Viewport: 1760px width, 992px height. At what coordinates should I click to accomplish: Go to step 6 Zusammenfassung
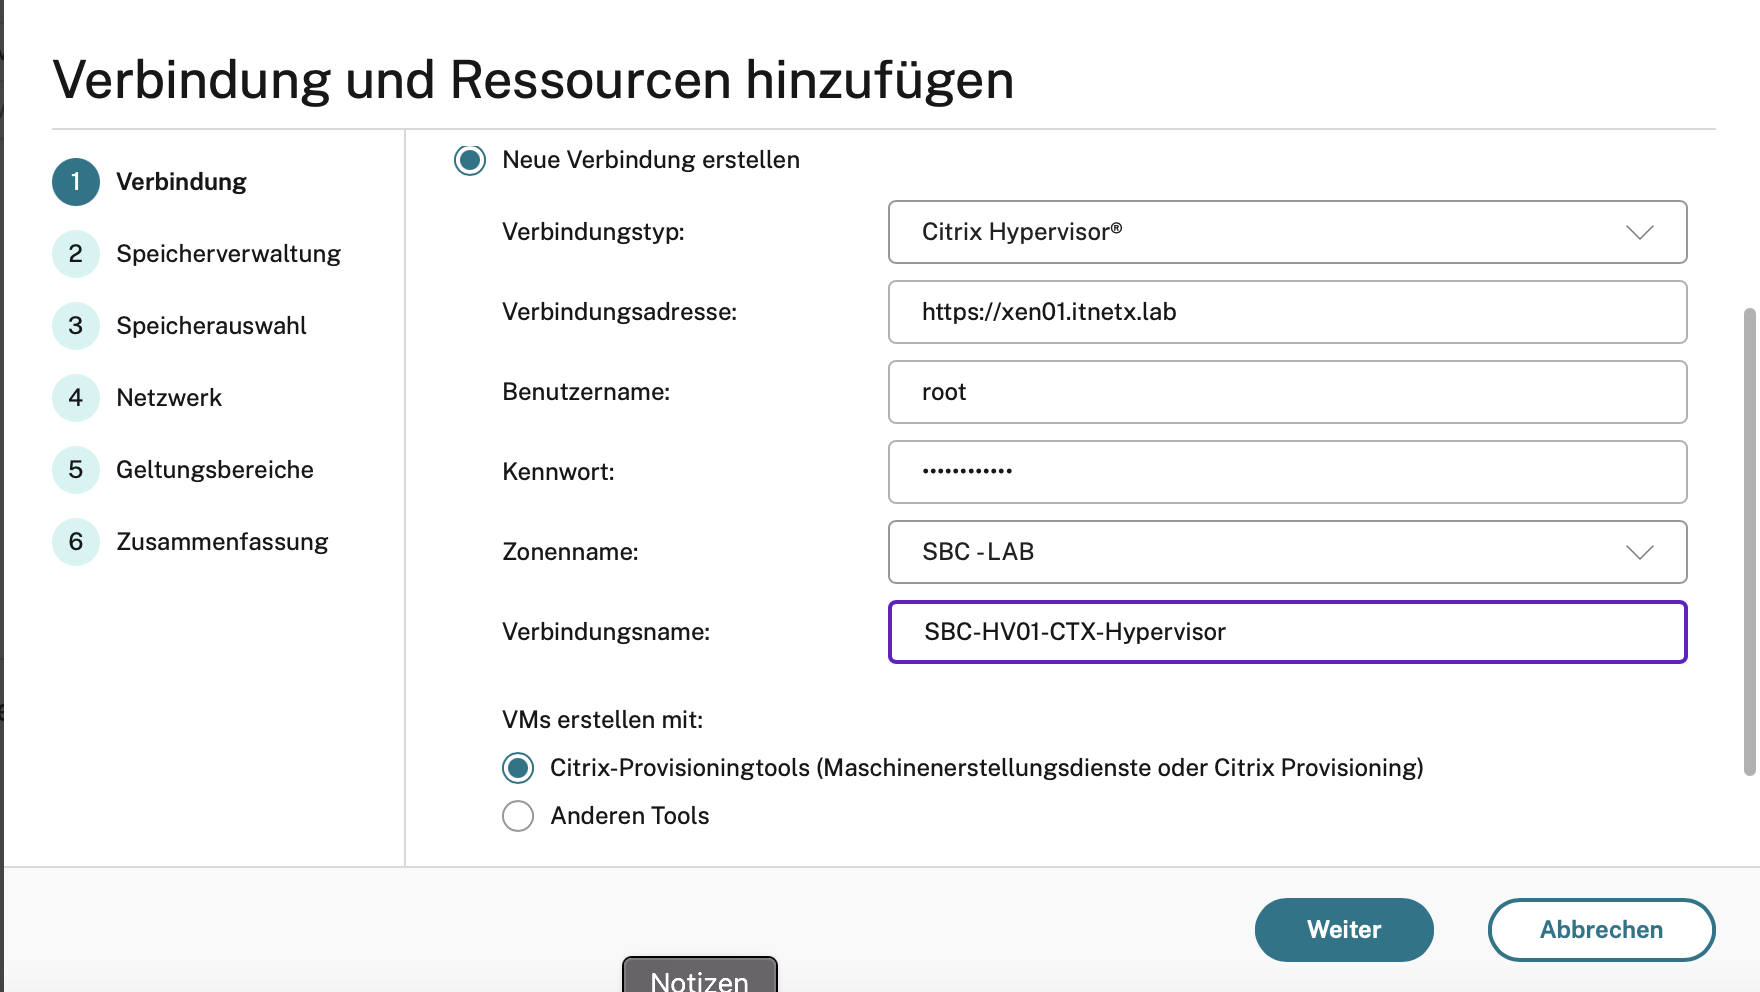[x=190, y=542]
